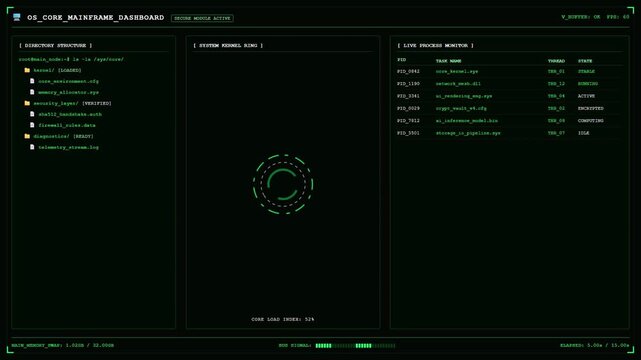Click the STATE column header
The image size is (641, 360).
pos(585,61)
